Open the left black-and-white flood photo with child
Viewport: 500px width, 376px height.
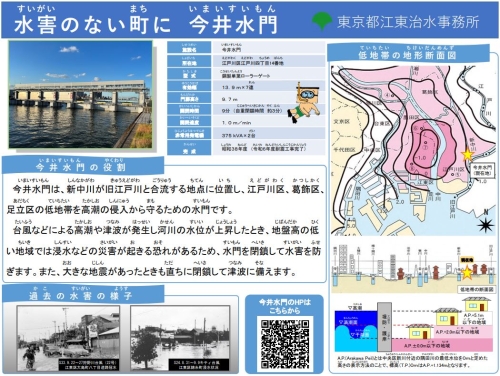[68, 338]
